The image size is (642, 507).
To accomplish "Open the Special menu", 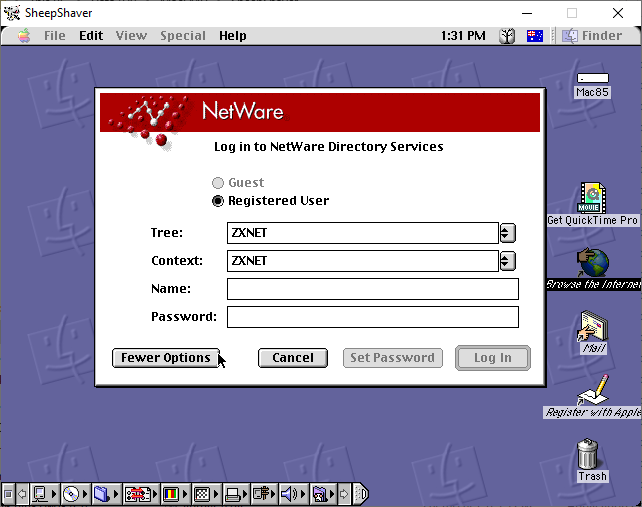I will click(x=183, y=36).
